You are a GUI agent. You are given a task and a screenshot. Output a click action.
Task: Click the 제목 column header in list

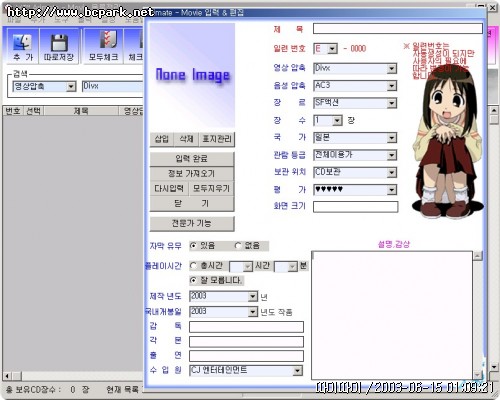pos(81,111)
